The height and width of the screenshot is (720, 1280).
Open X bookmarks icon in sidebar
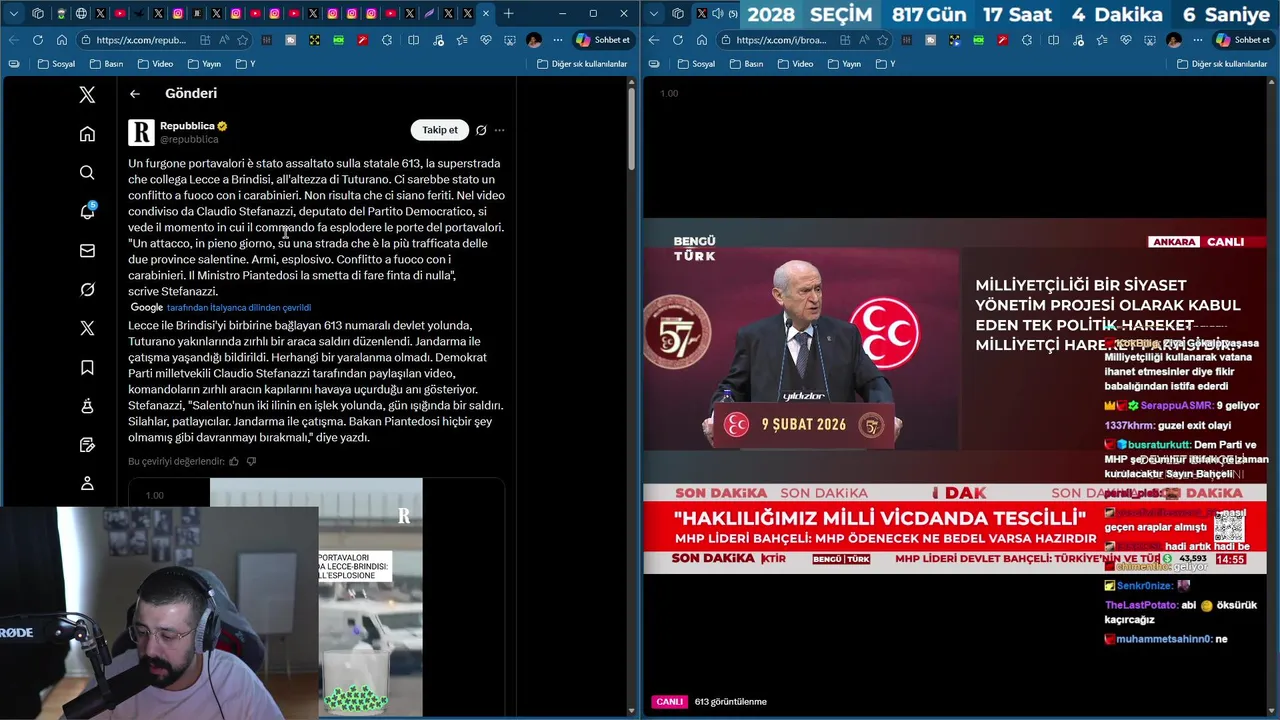coord(87,368)
